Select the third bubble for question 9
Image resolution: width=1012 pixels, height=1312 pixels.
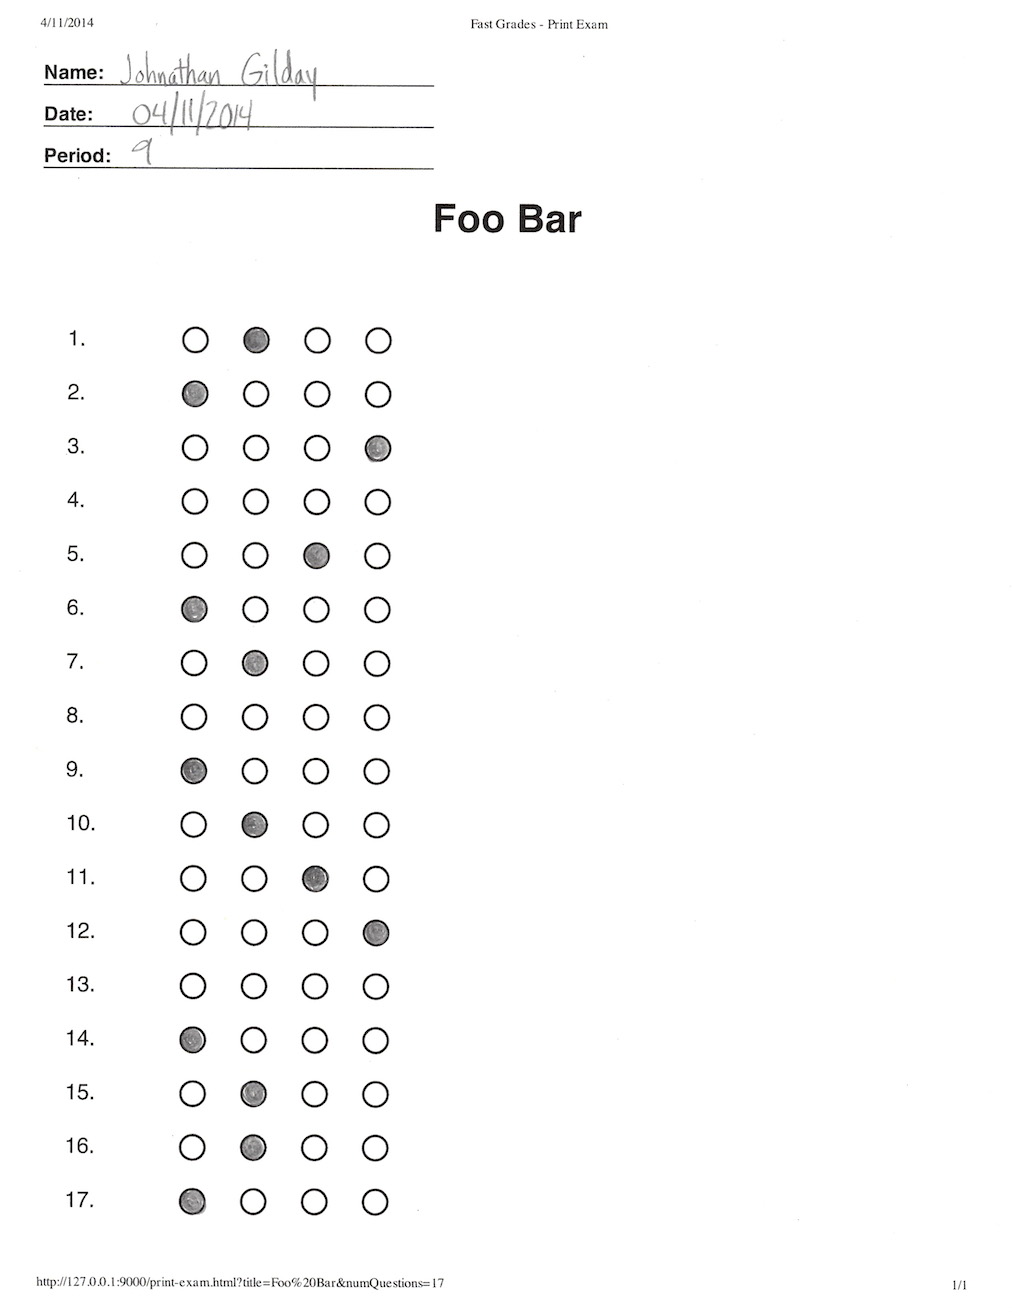[316, 771]
